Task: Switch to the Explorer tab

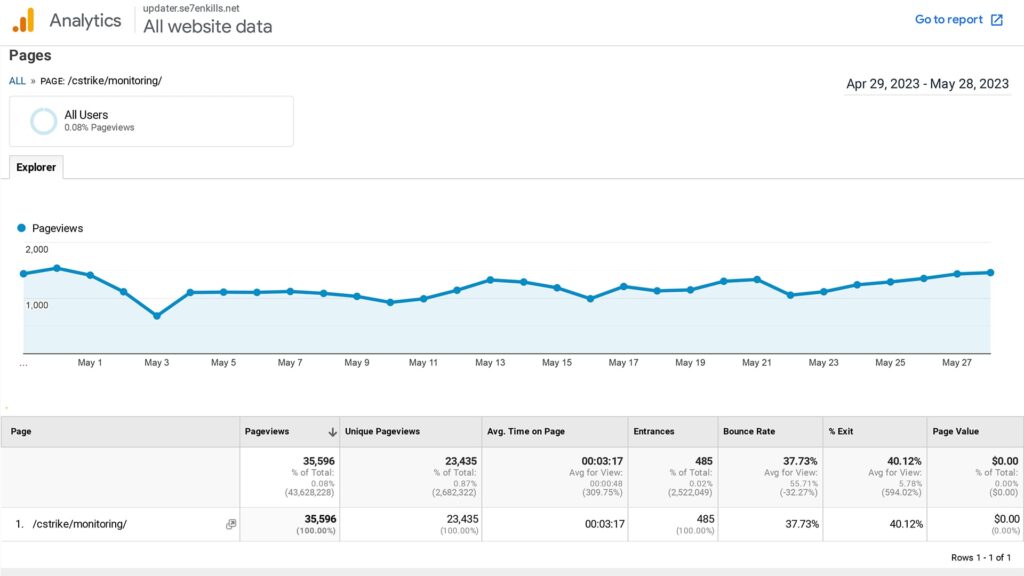Action: point(36,167)
